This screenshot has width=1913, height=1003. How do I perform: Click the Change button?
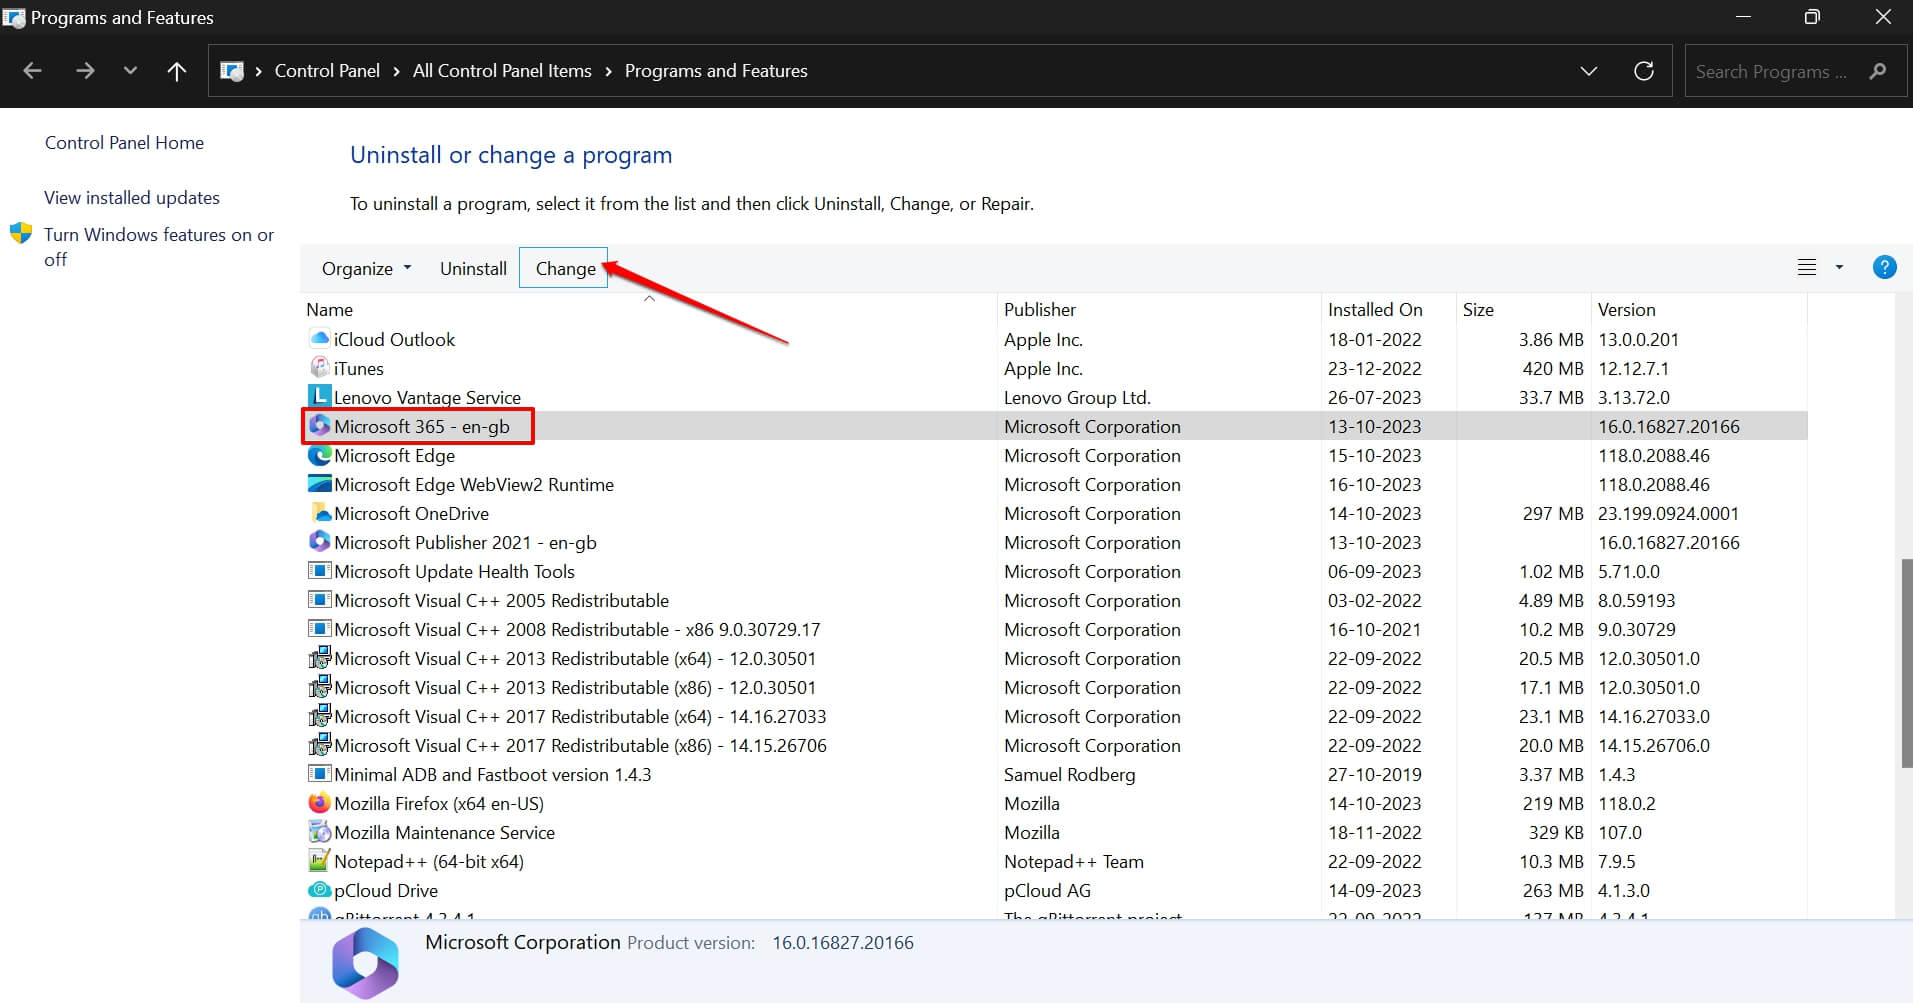click(x=564, y=267)
